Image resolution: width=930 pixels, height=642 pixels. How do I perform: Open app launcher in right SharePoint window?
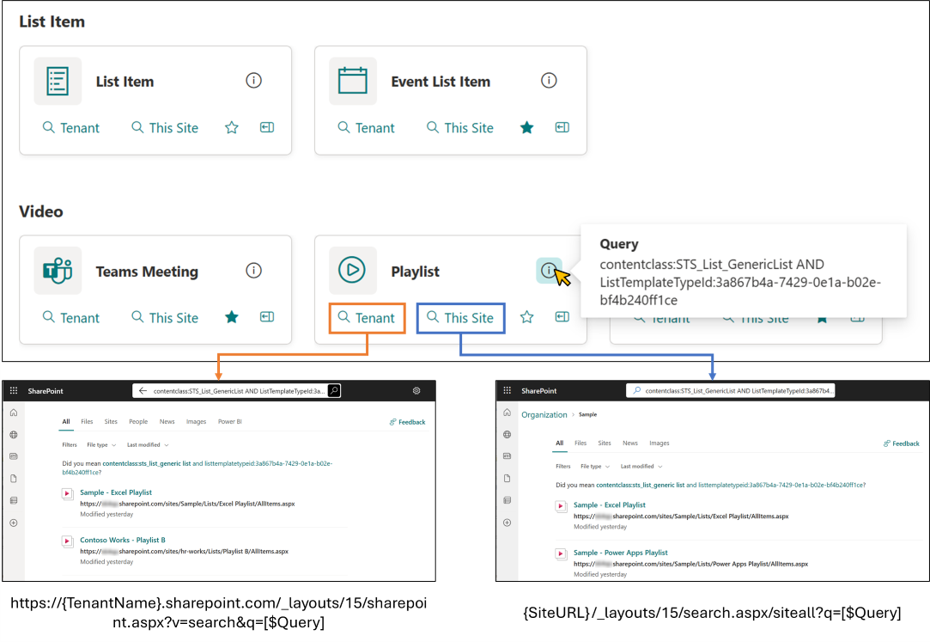pyautogui.click(x=507, y=390)
